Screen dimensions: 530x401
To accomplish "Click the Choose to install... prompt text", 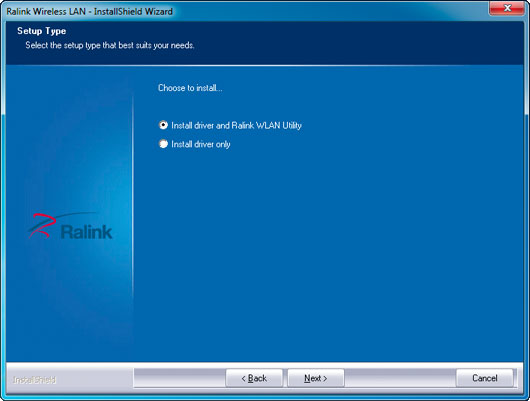I will [190, 88].
